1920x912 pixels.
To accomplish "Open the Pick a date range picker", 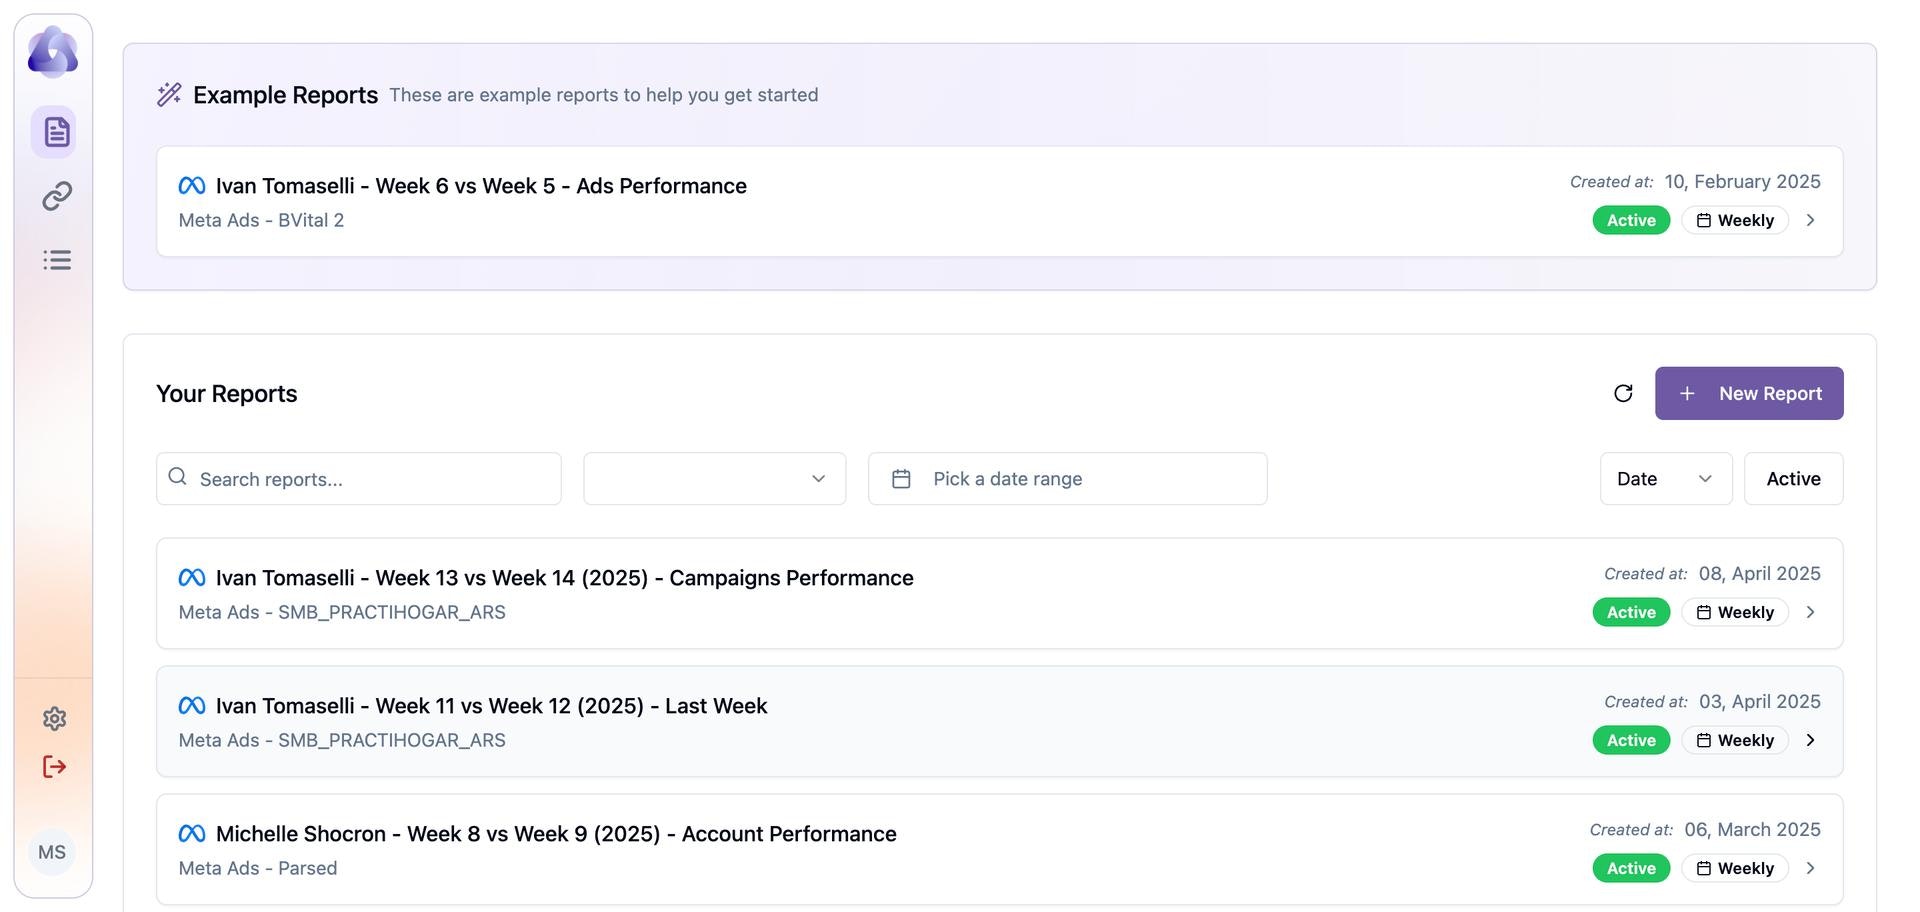I will point(1067,479).
